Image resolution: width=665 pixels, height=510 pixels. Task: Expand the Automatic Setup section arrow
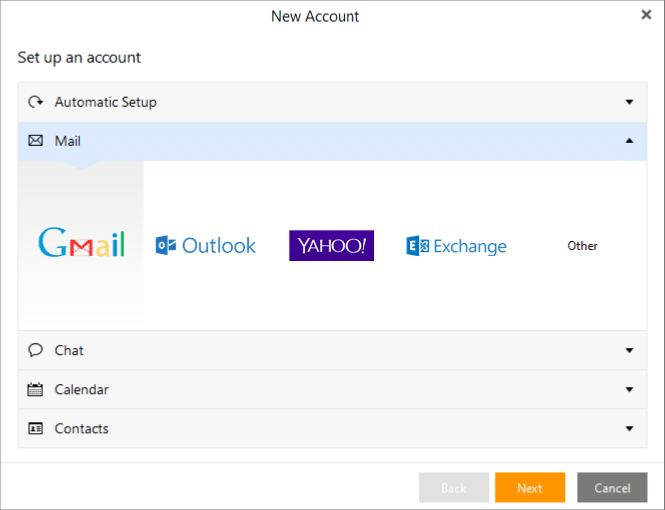(629, 102)
